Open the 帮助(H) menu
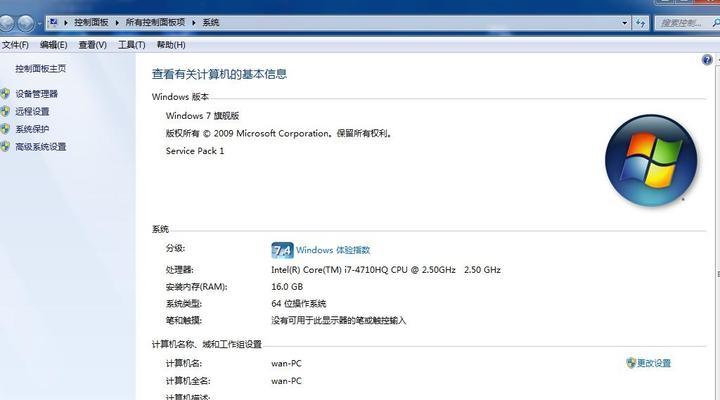Image resolution: width=720 pixels, height=400 pixels. tap(171, 45)
